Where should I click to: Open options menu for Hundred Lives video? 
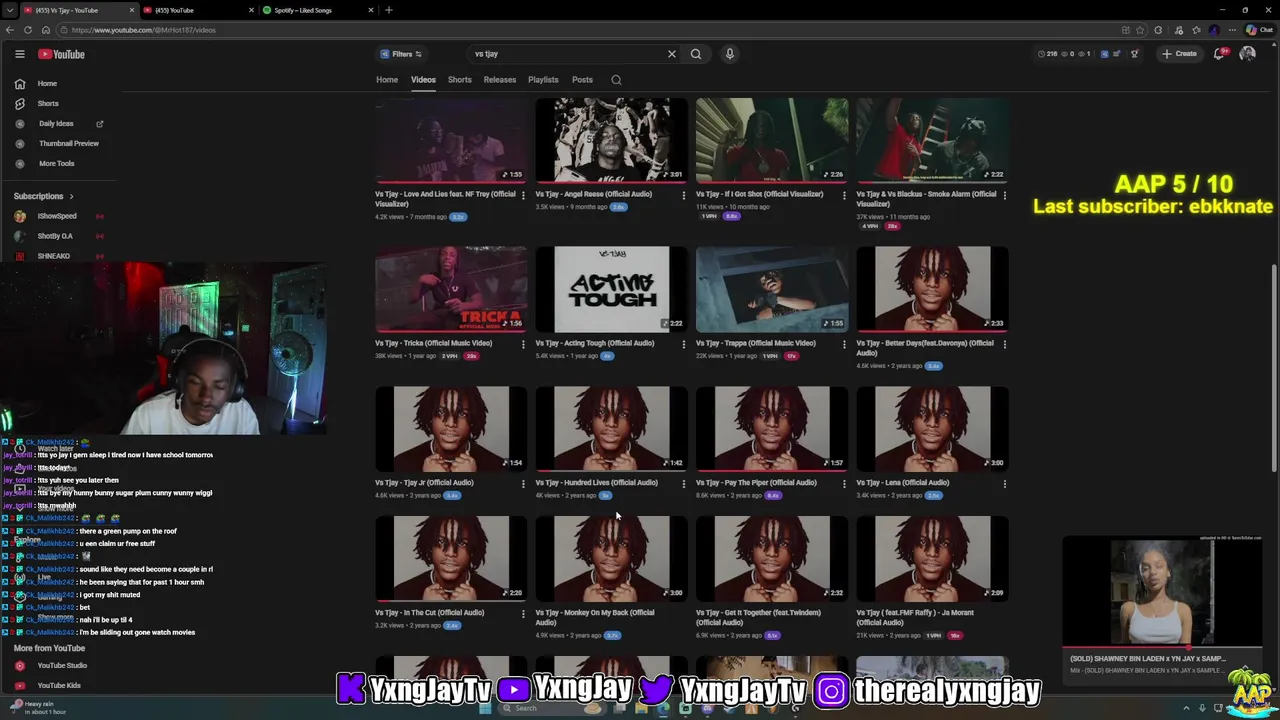click(684, 484)
